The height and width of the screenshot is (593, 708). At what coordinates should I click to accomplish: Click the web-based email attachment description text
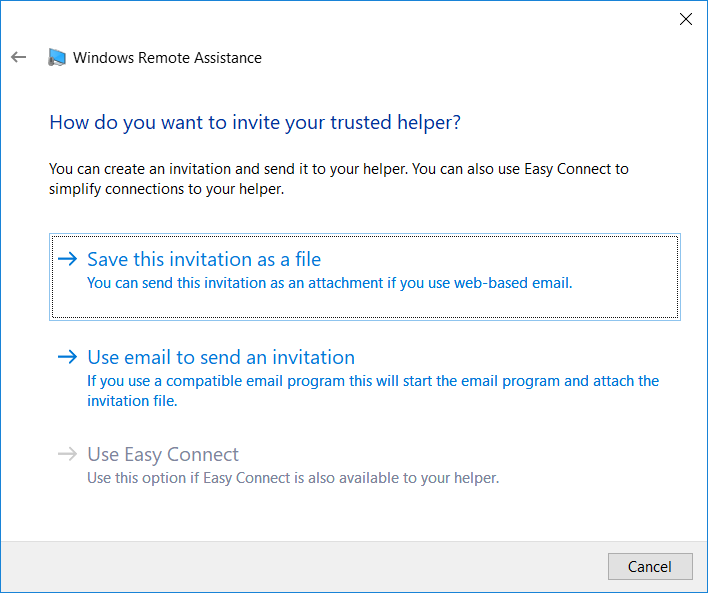pos(330,283)
